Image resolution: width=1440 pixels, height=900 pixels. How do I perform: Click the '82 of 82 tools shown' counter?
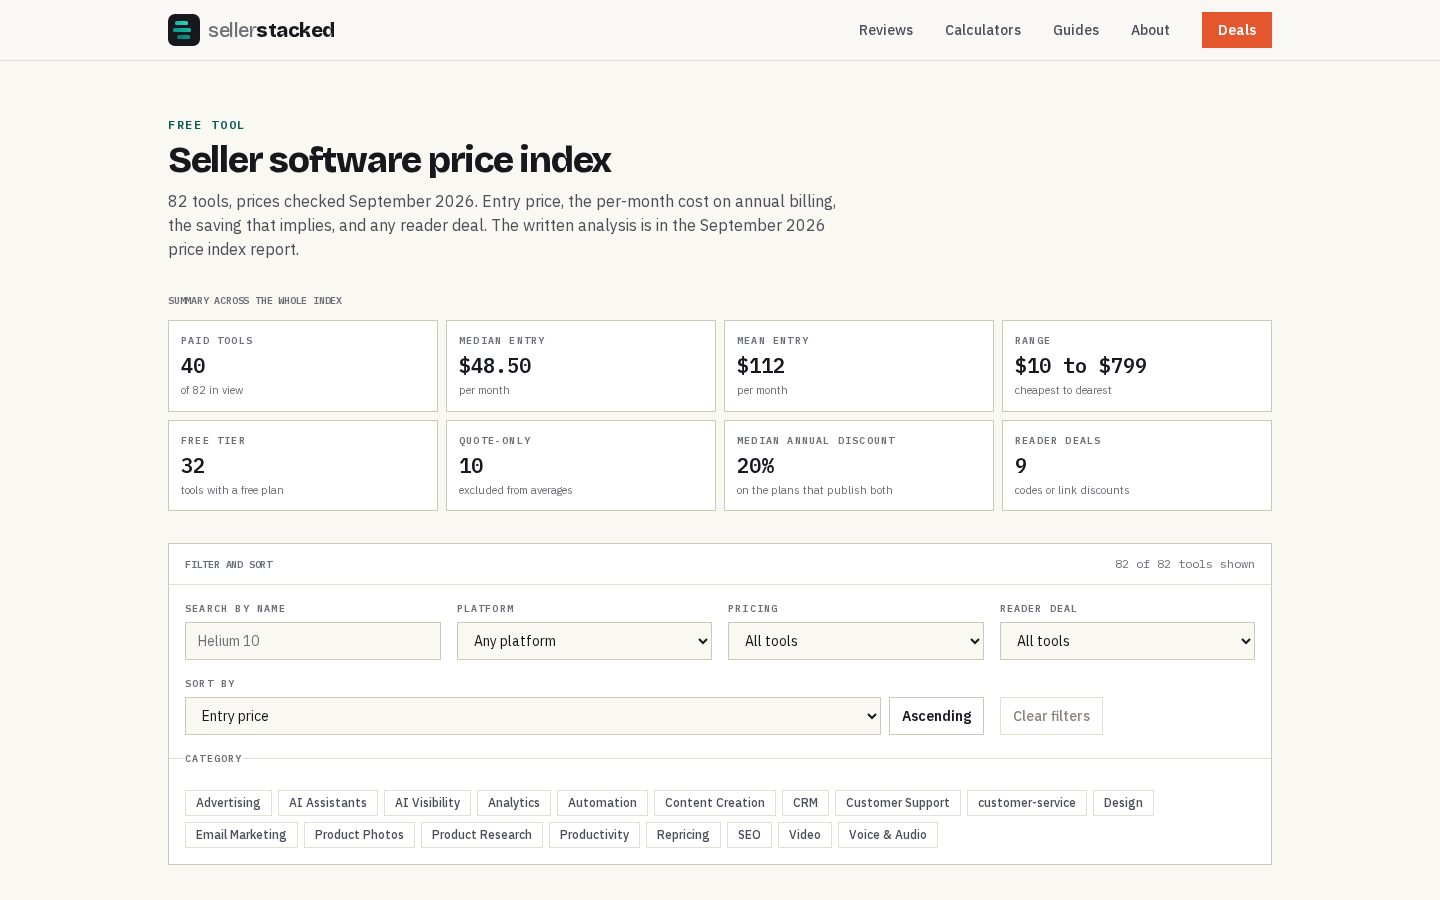click(1185, 564)
